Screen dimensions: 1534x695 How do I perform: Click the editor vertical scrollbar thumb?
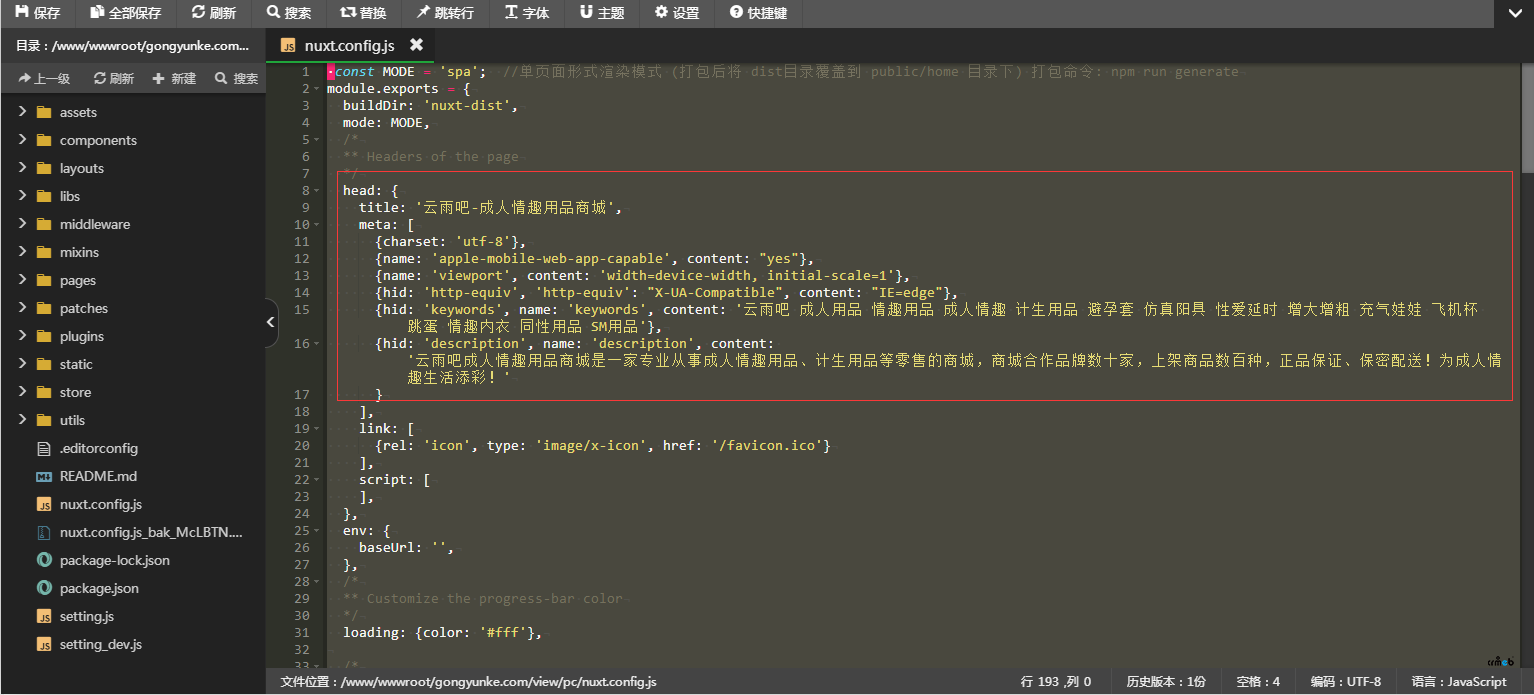[1527, 118]
